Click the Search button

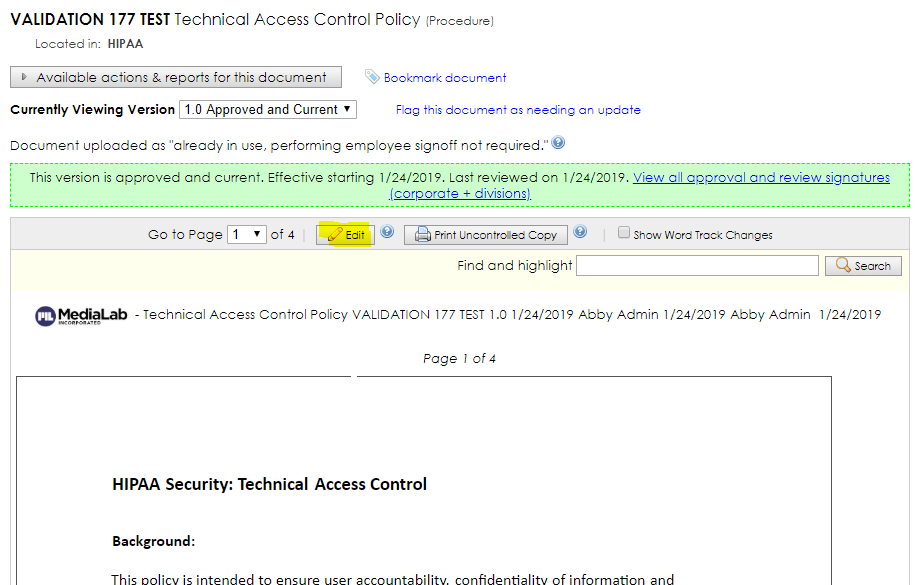863,266
